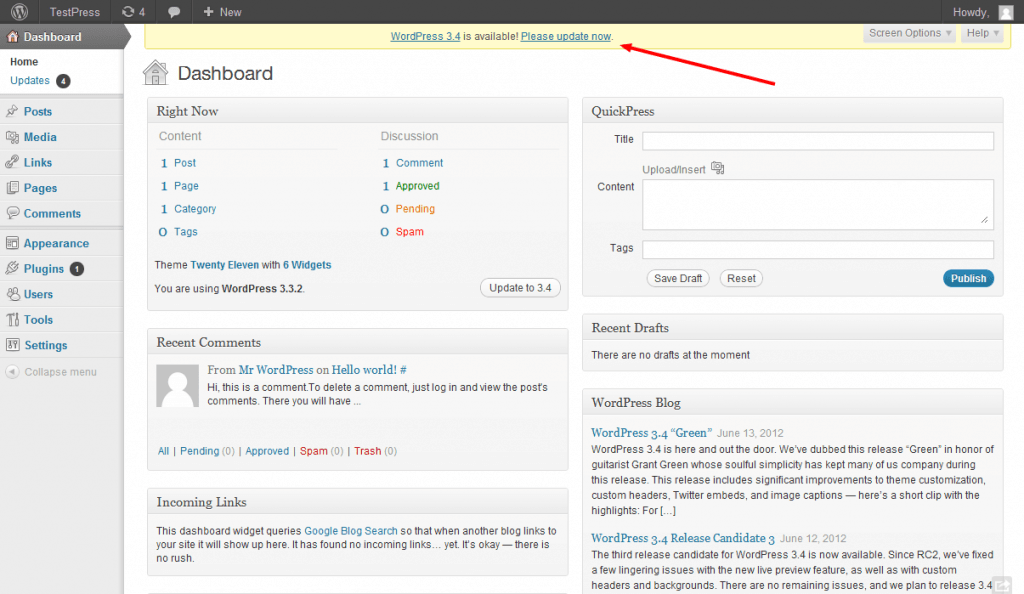View Trash comments link
Screen dimensions: 1024x594
(368, 451)
